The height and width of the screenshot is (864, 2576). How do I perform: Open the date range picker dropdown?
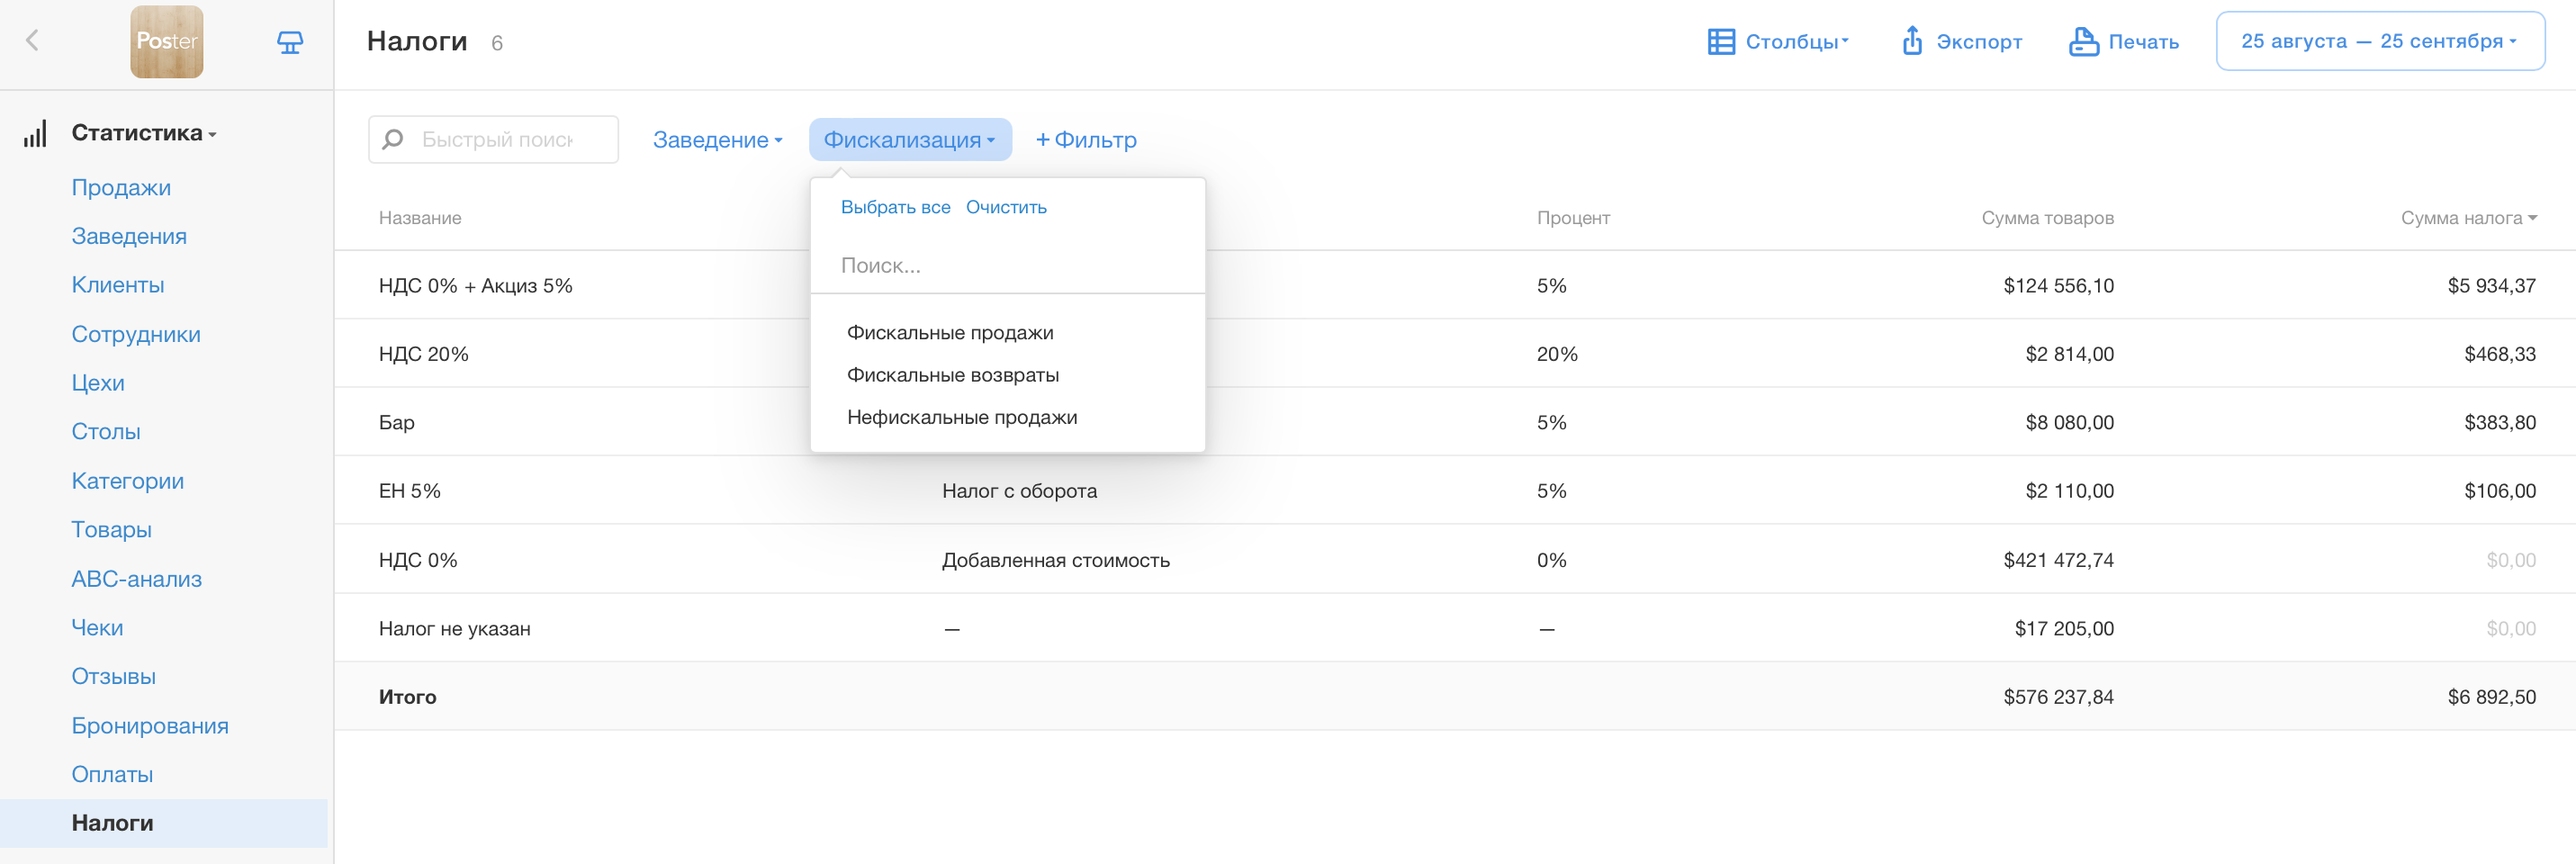pos(2379,41)
